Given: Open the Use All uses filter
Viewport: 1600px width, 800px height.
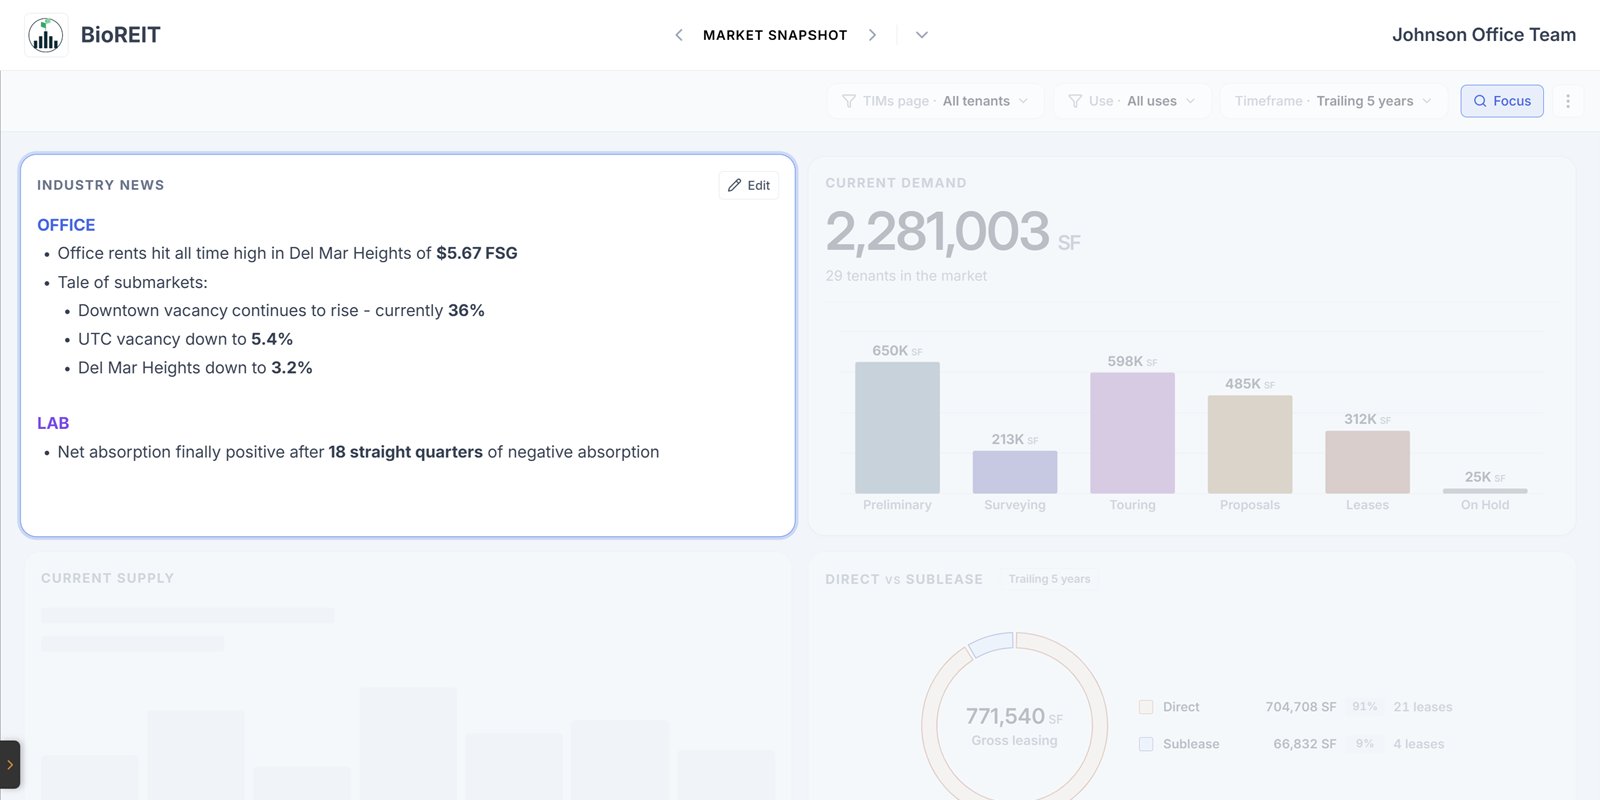Looking at the screenshot, I should point(1132,101).
